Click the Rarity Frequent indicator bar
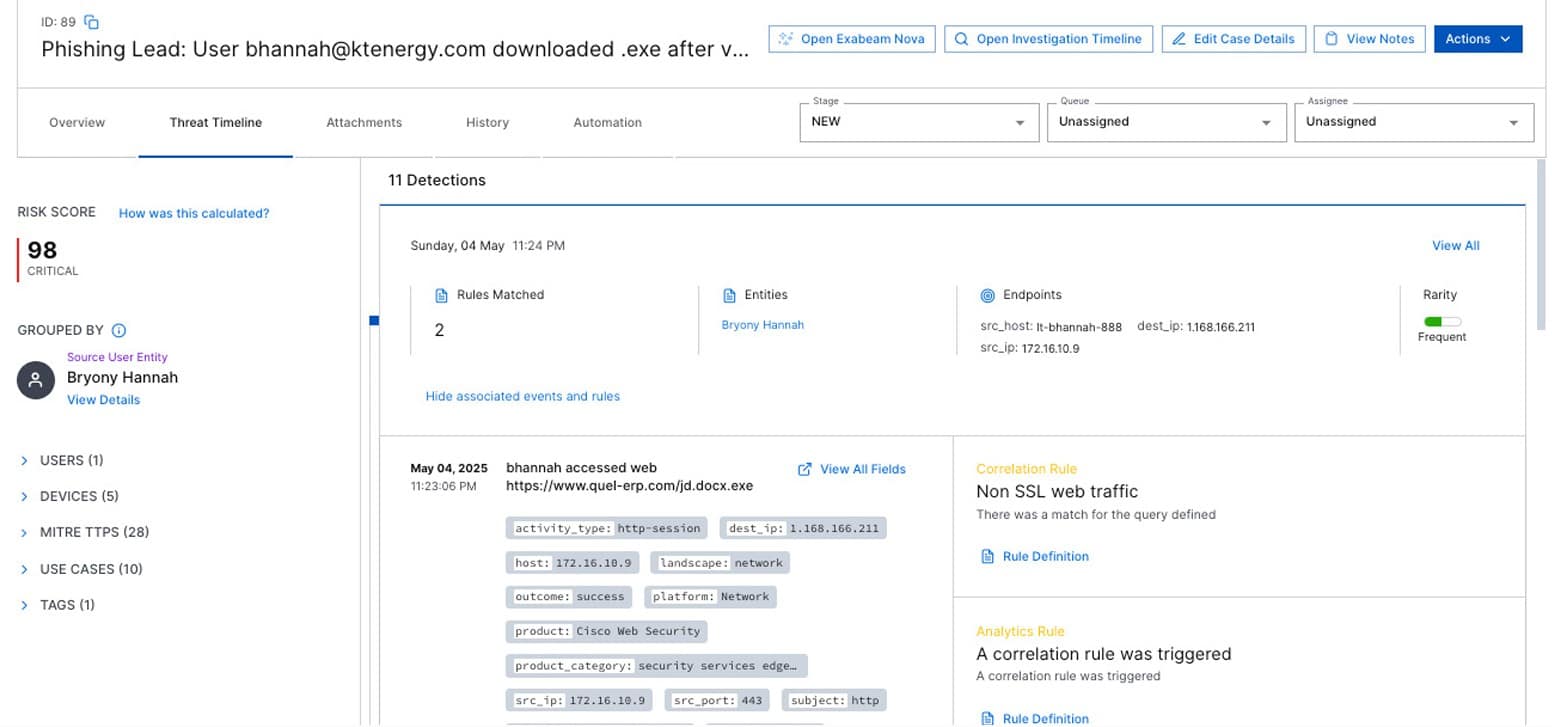The image size is (1552, 727). (x=1442, y=322)
